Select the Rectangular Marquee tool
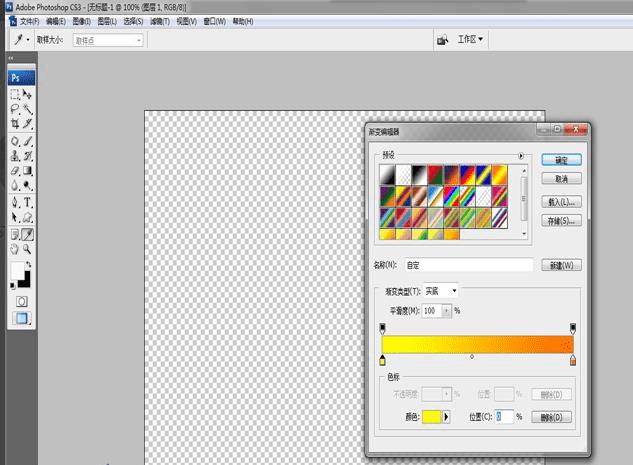 tap(15, 95)
